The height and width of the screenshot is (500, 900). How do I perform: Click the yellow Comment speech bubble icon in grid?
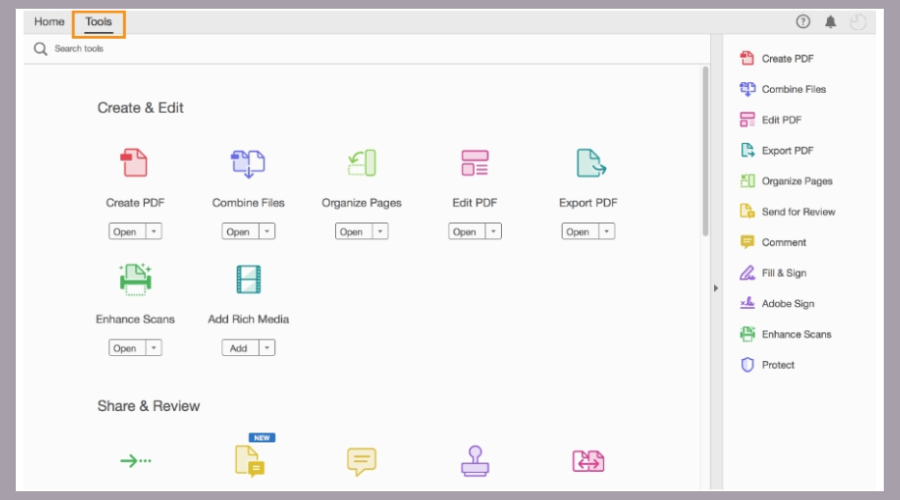click(362, 461)
